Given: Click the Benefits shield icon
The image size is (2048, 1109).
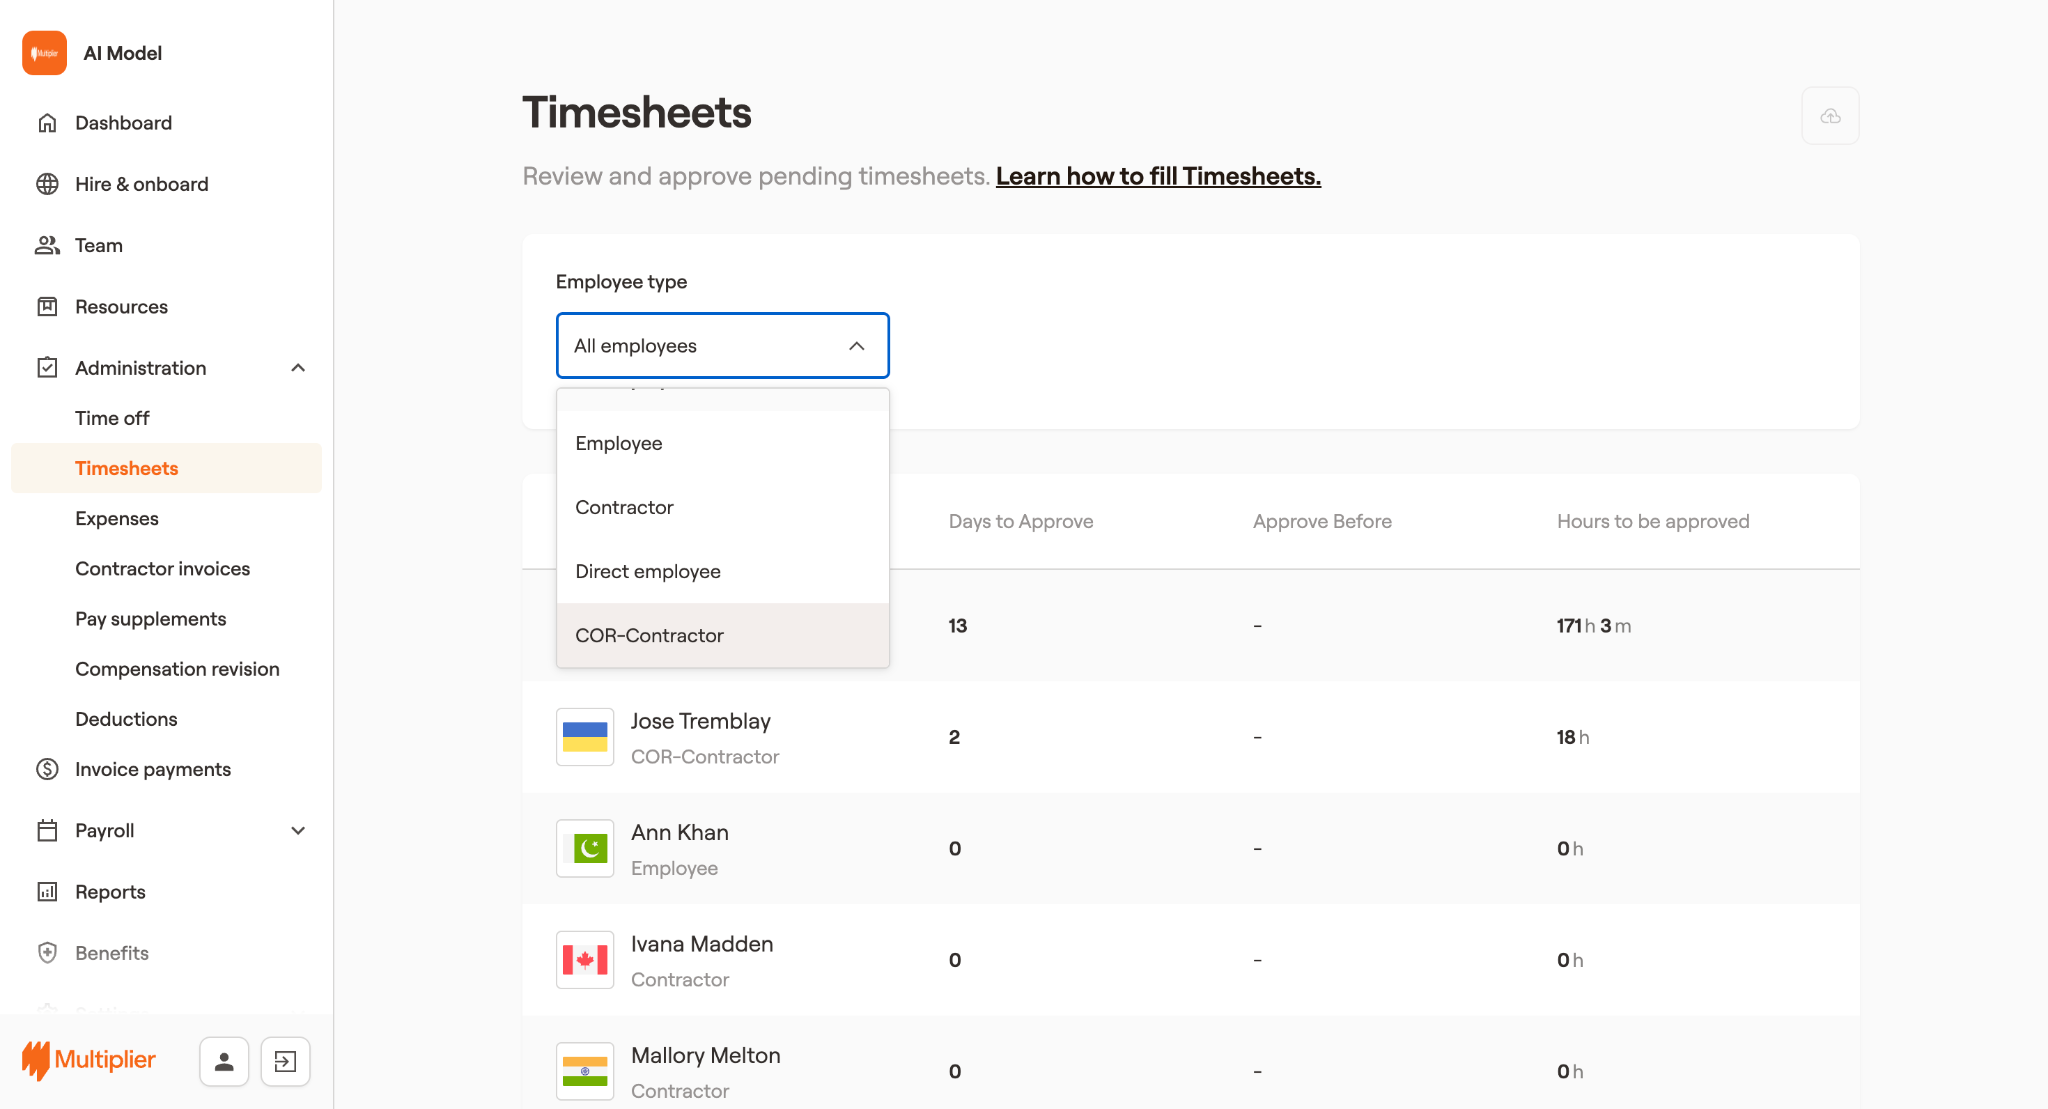Looking at the screenshot, I should pos(47,953).
